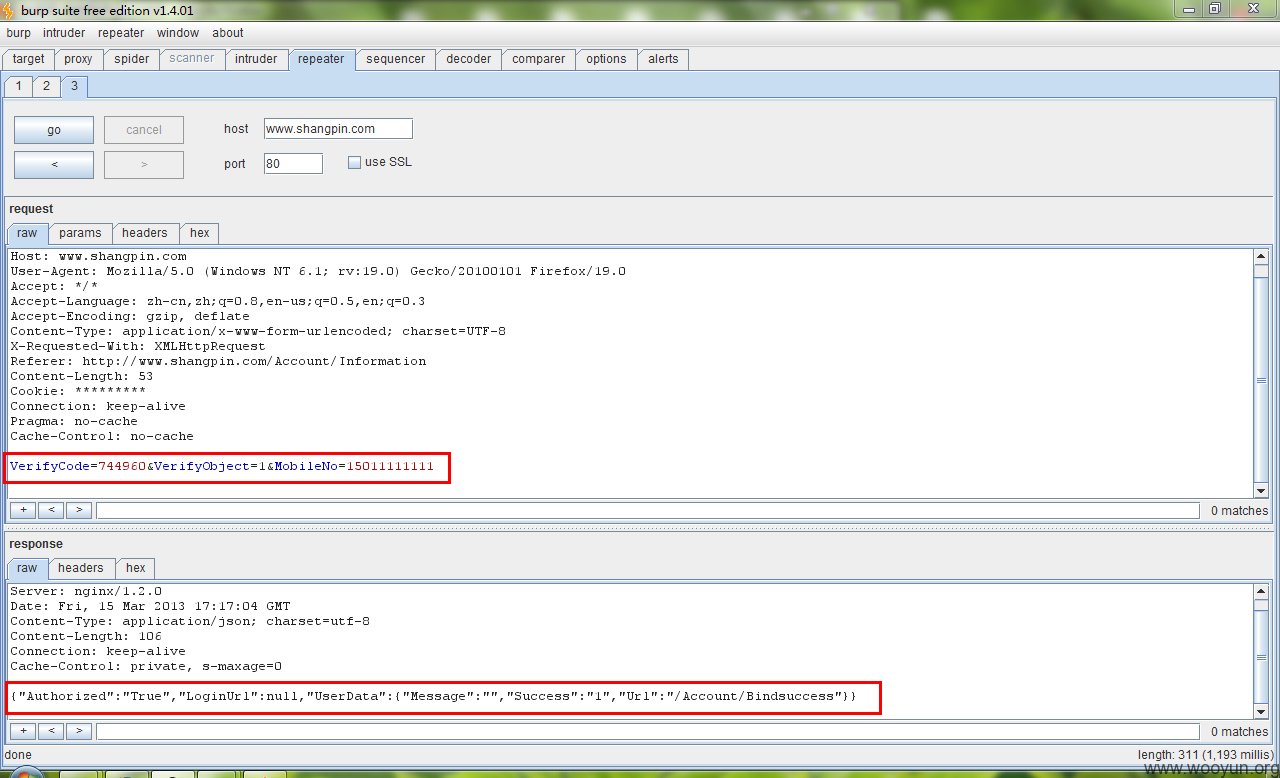Open the response headers tab
Image resolution: width=1280 pixels, height=778 pixels.
pos(81,568)
